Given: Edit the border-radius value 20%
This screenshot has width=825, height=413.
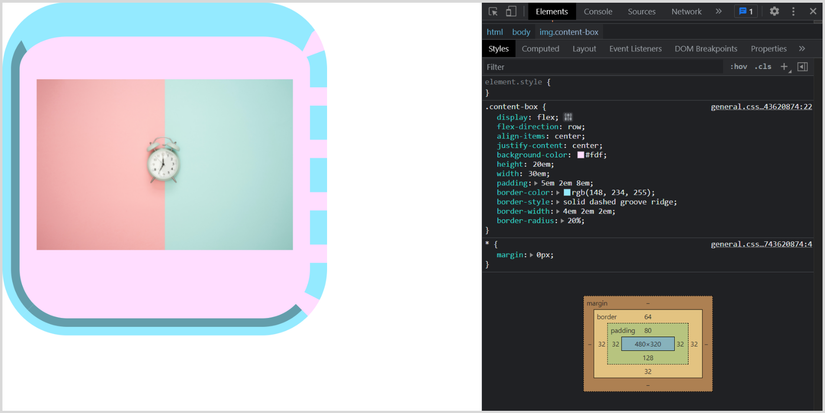Looking at the screenshot, I should tap(574, 221).
